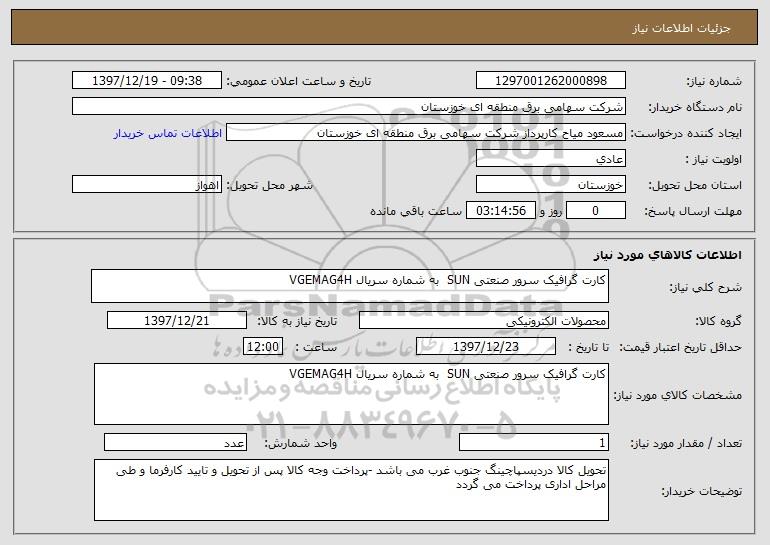Click the label شماره نیاز

(x=714, y=81)
